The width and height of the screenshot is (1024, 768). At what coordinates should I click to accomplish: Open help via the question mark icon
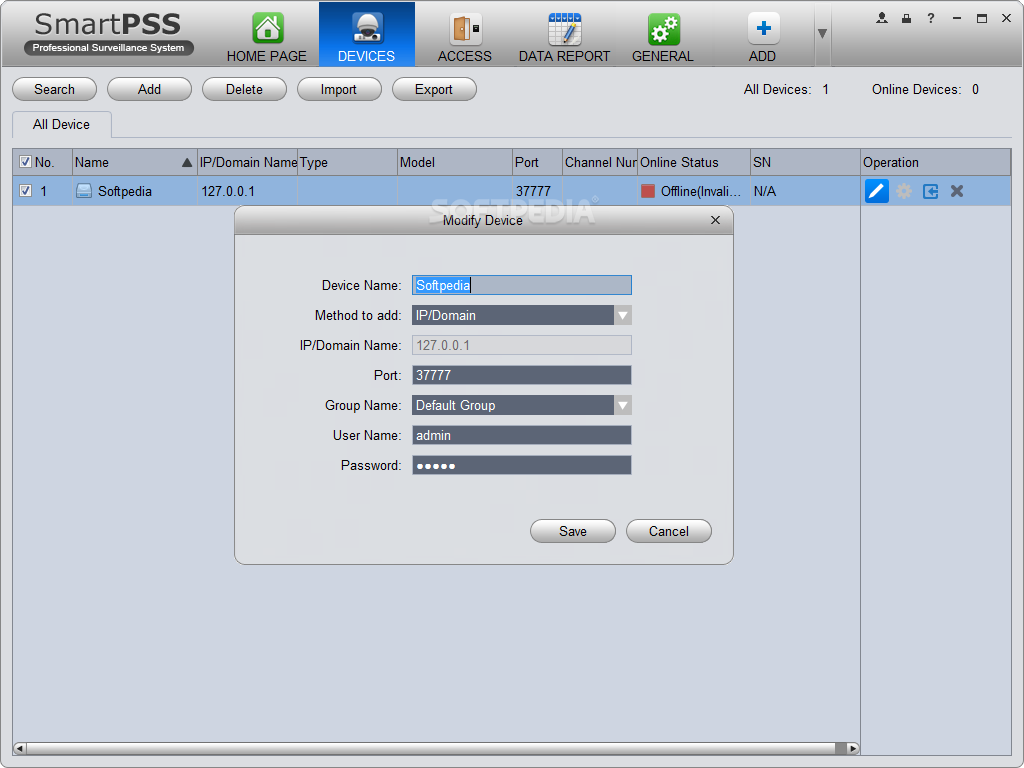(x=931, y=18)
